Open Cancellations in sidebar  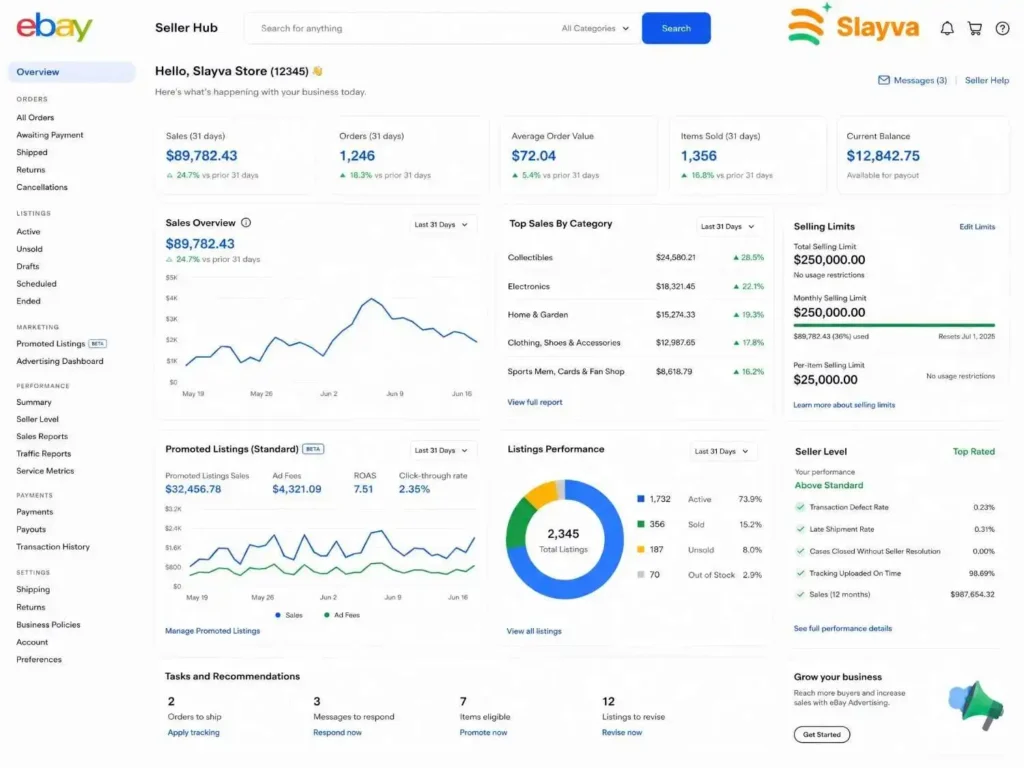[x=42, y=187]
